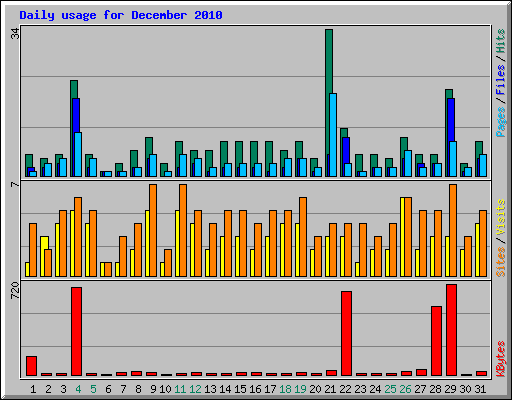
Task: Select day label "16" on the x-axis
Action: click(255, 389)
